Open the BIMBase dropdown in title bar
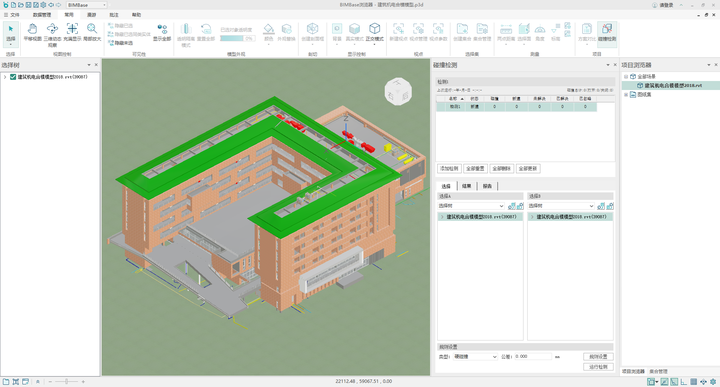720x387 pixels. 87,5
